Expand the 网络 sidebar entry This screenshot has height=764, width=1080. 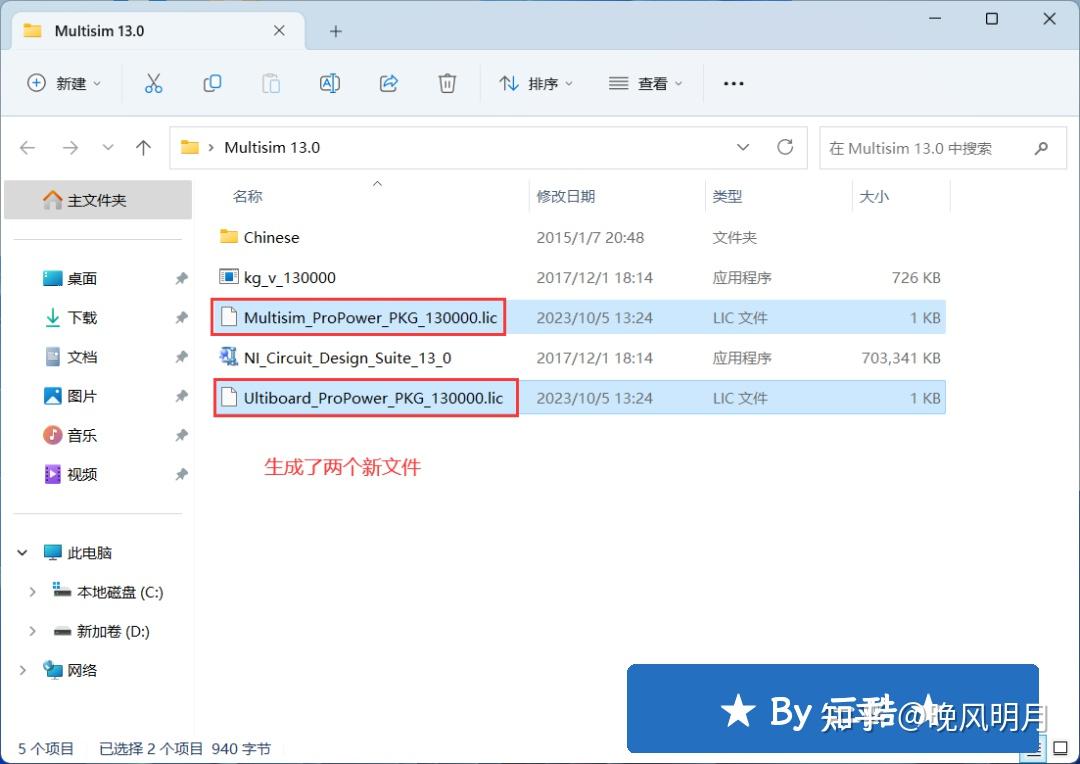(x=22, y=670)
